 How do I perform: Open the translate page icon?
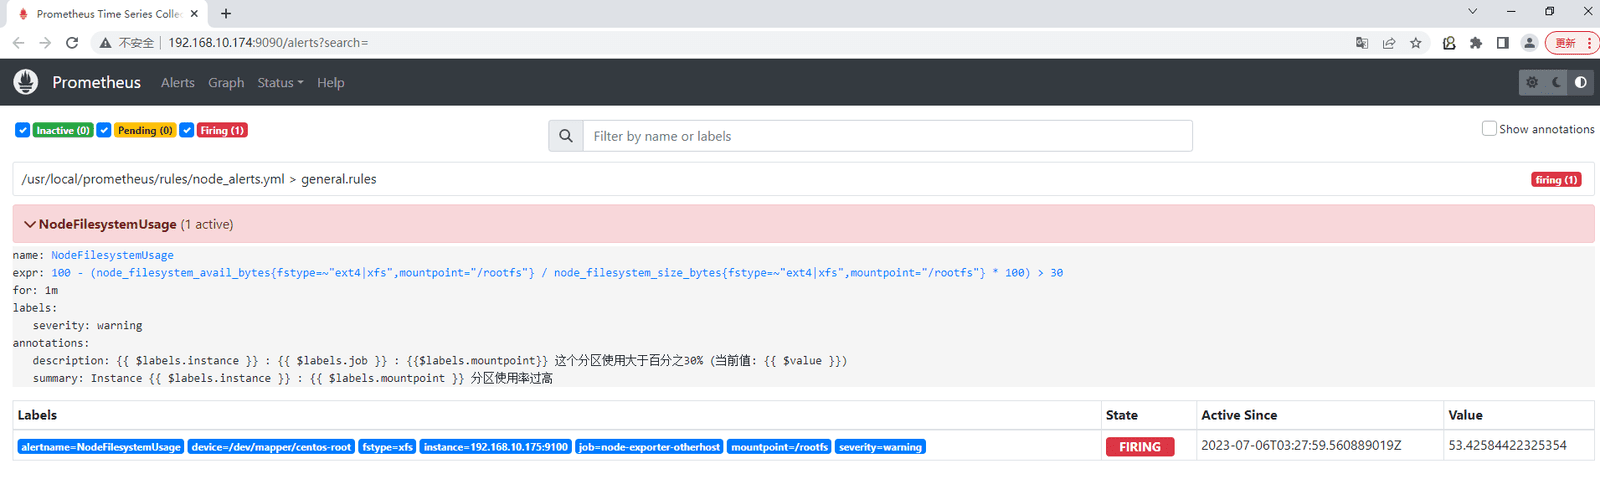[x=1362, y=43]
